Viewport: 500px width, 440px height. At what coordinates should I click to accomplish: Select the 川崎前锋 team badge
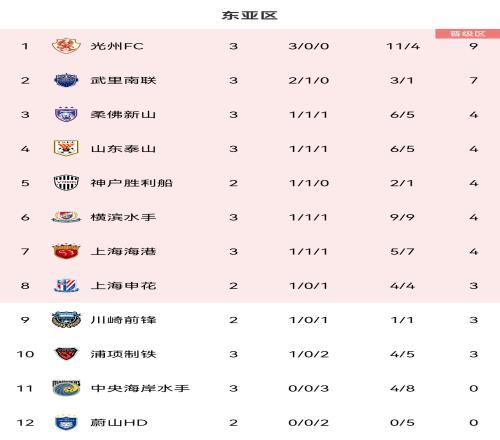[x=66, y=320]
